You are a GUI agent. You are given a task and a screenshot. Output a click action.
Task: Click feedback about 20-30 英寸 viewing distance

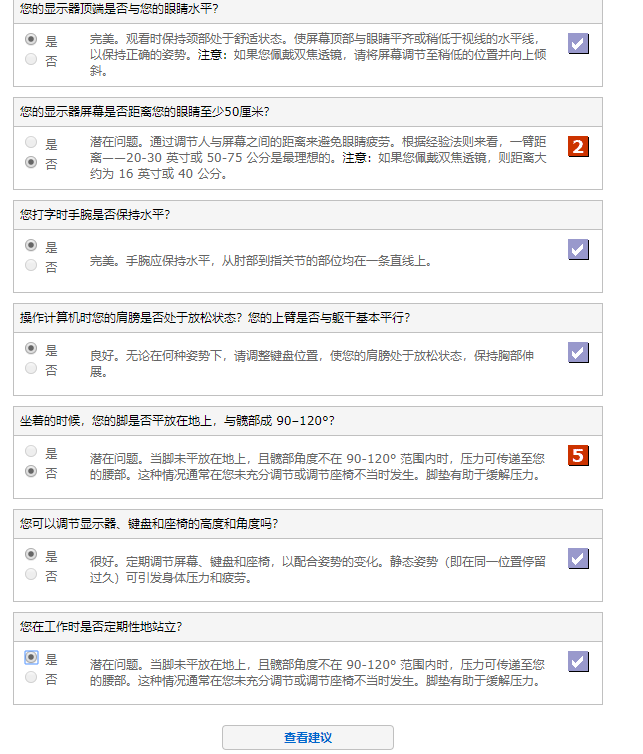pos(318,158)
